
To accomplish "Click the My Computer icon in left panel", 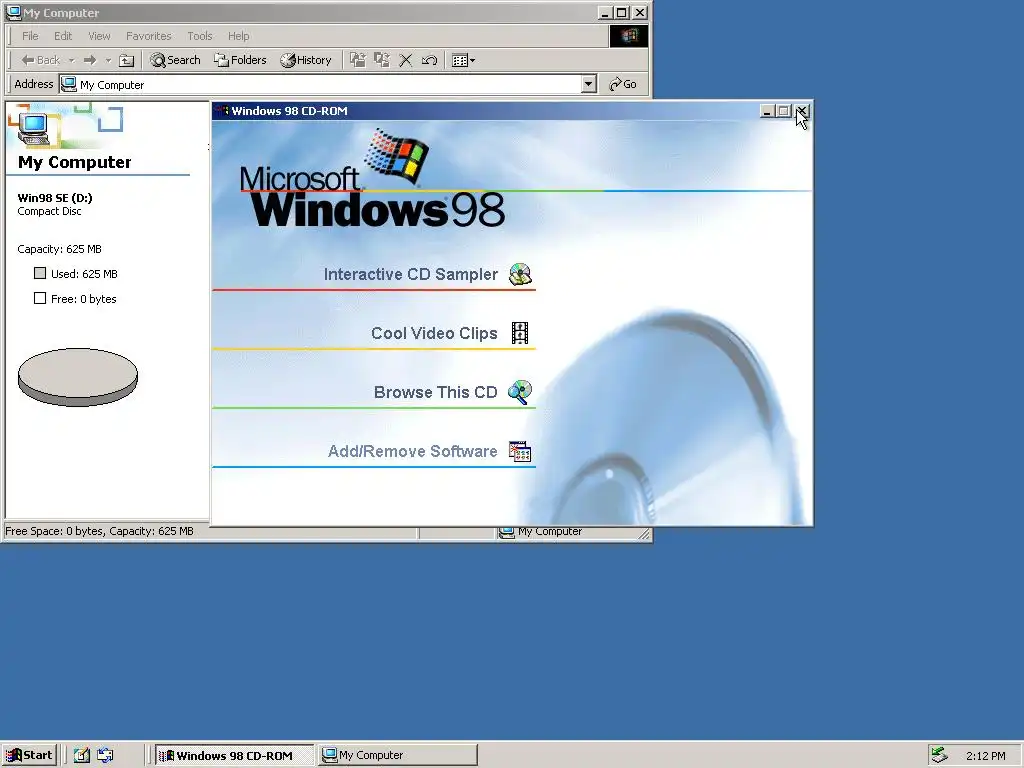I will pos(34,127).
